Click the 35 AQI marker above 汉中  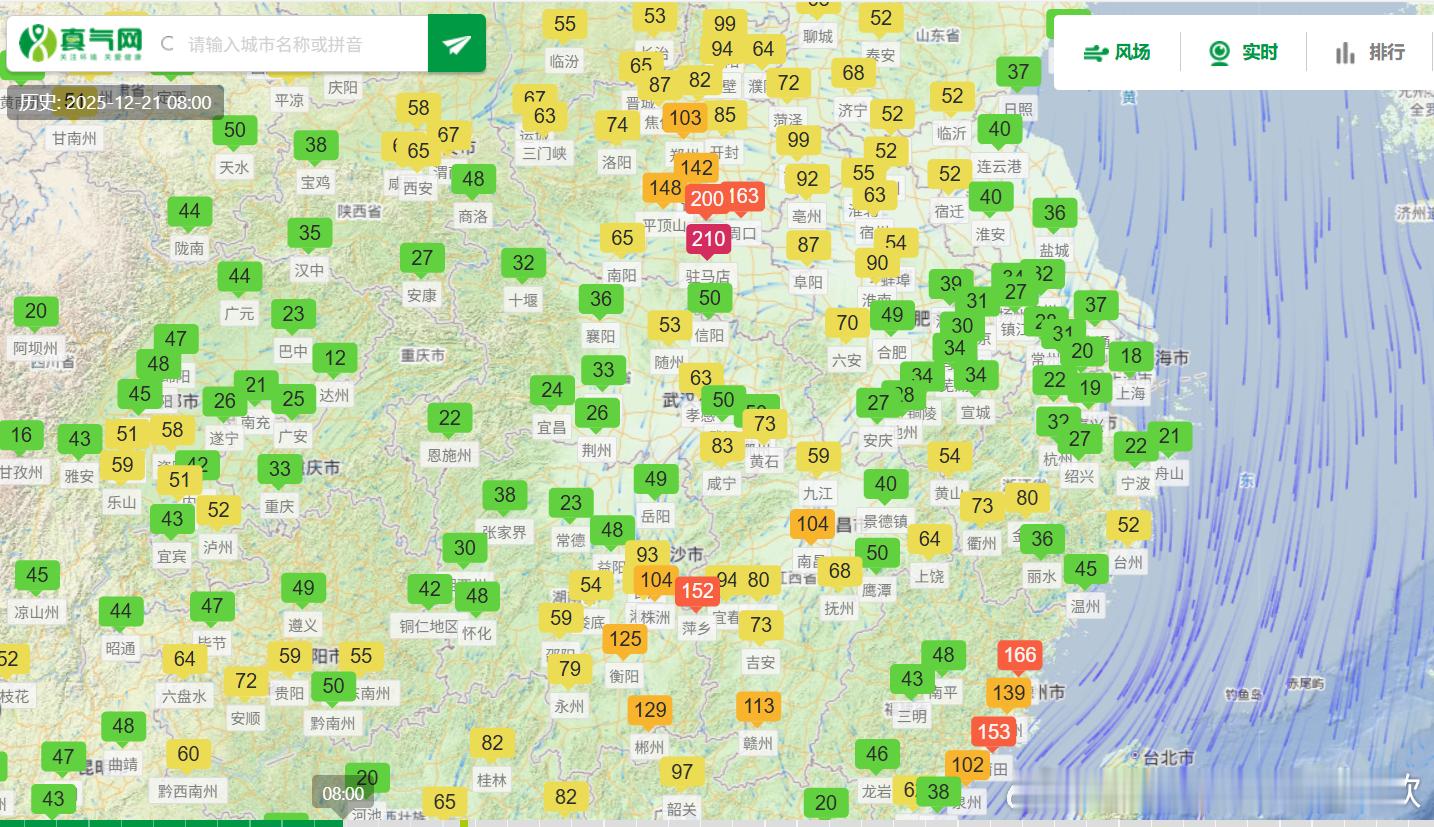tap(310, 233)
